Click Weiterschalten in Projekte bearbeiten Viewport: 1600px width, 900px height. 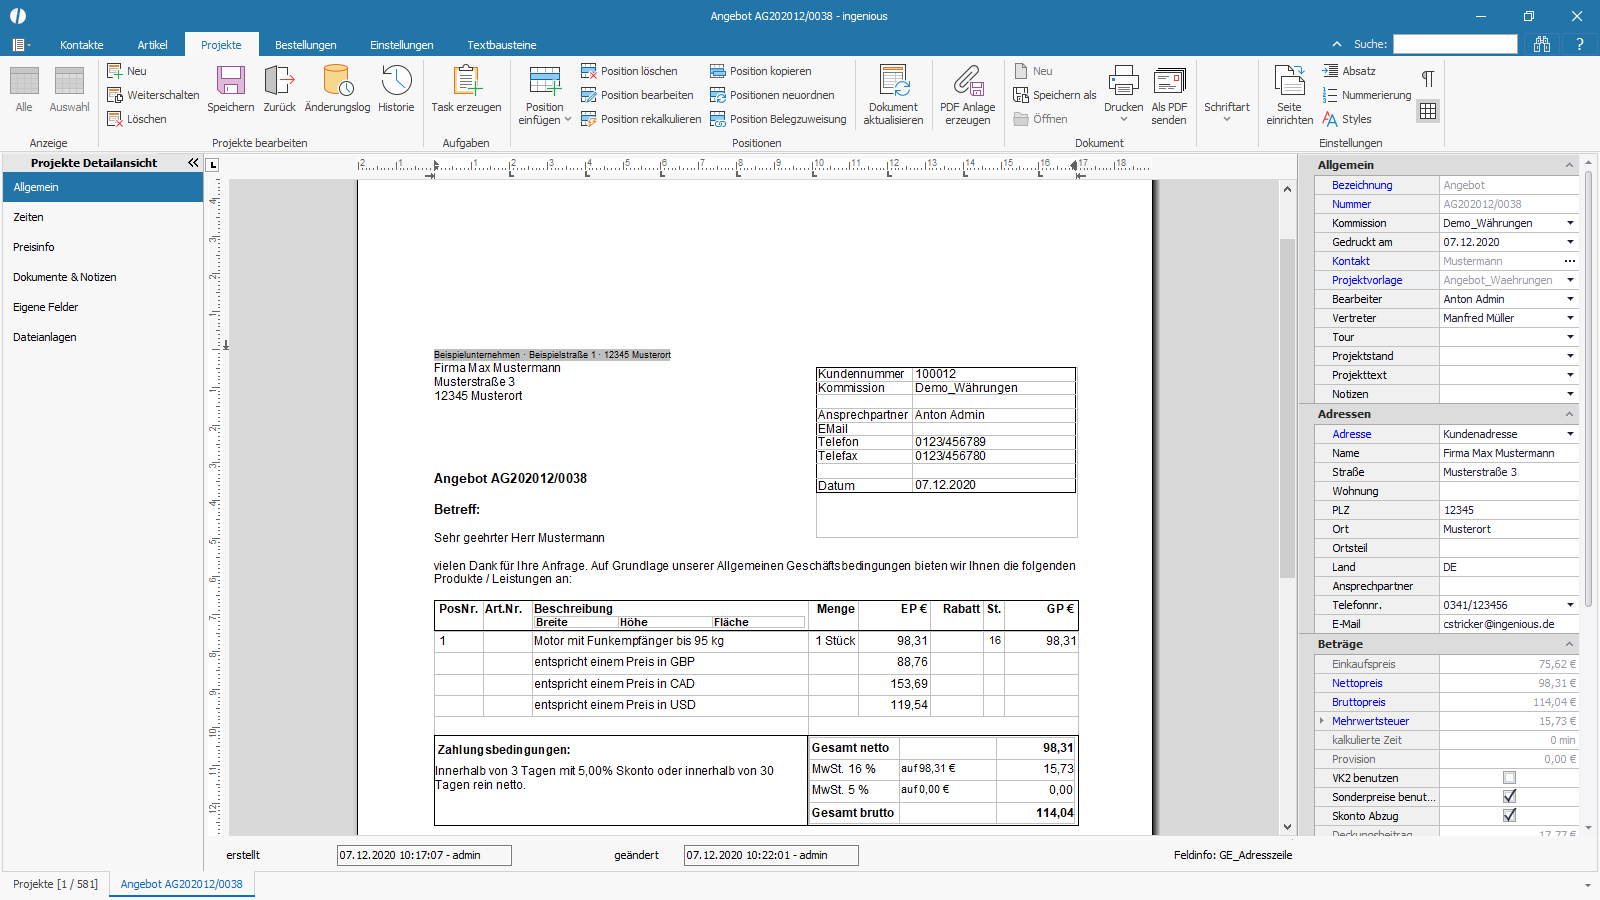pyautogui.click(x=154, y=95)
